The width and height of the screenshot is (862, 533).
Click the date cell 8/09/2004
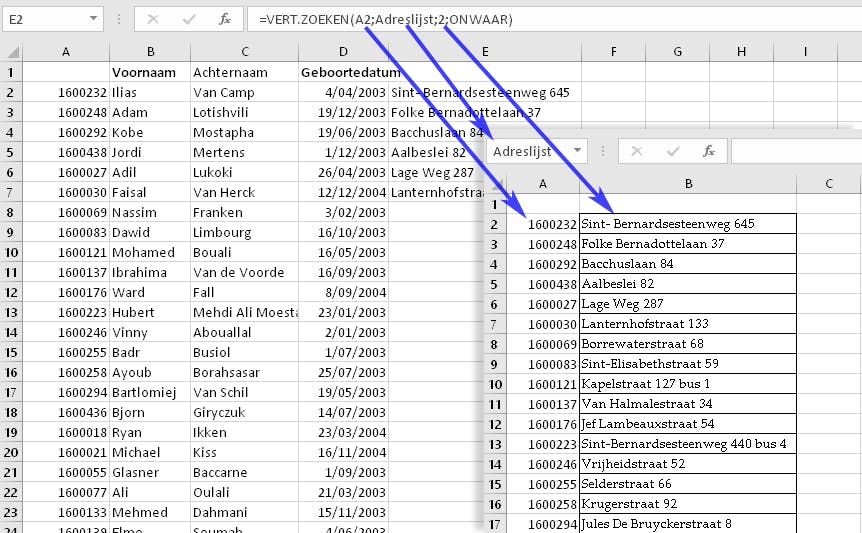click(x=344, y=292)
